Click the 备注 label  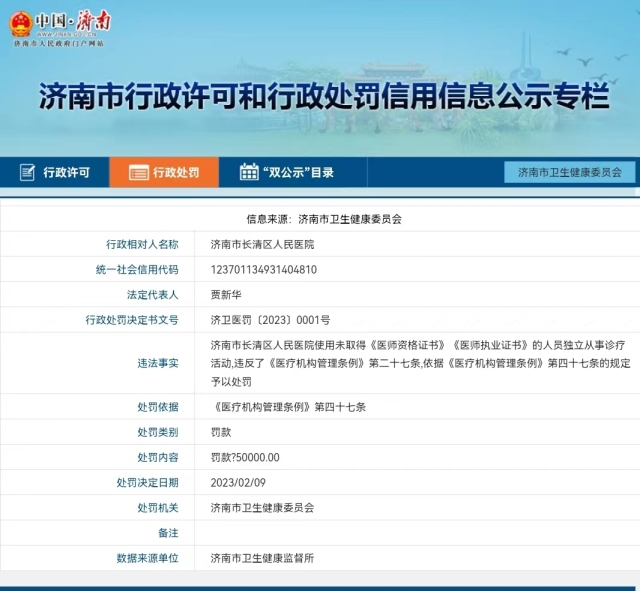click(168, 533)
